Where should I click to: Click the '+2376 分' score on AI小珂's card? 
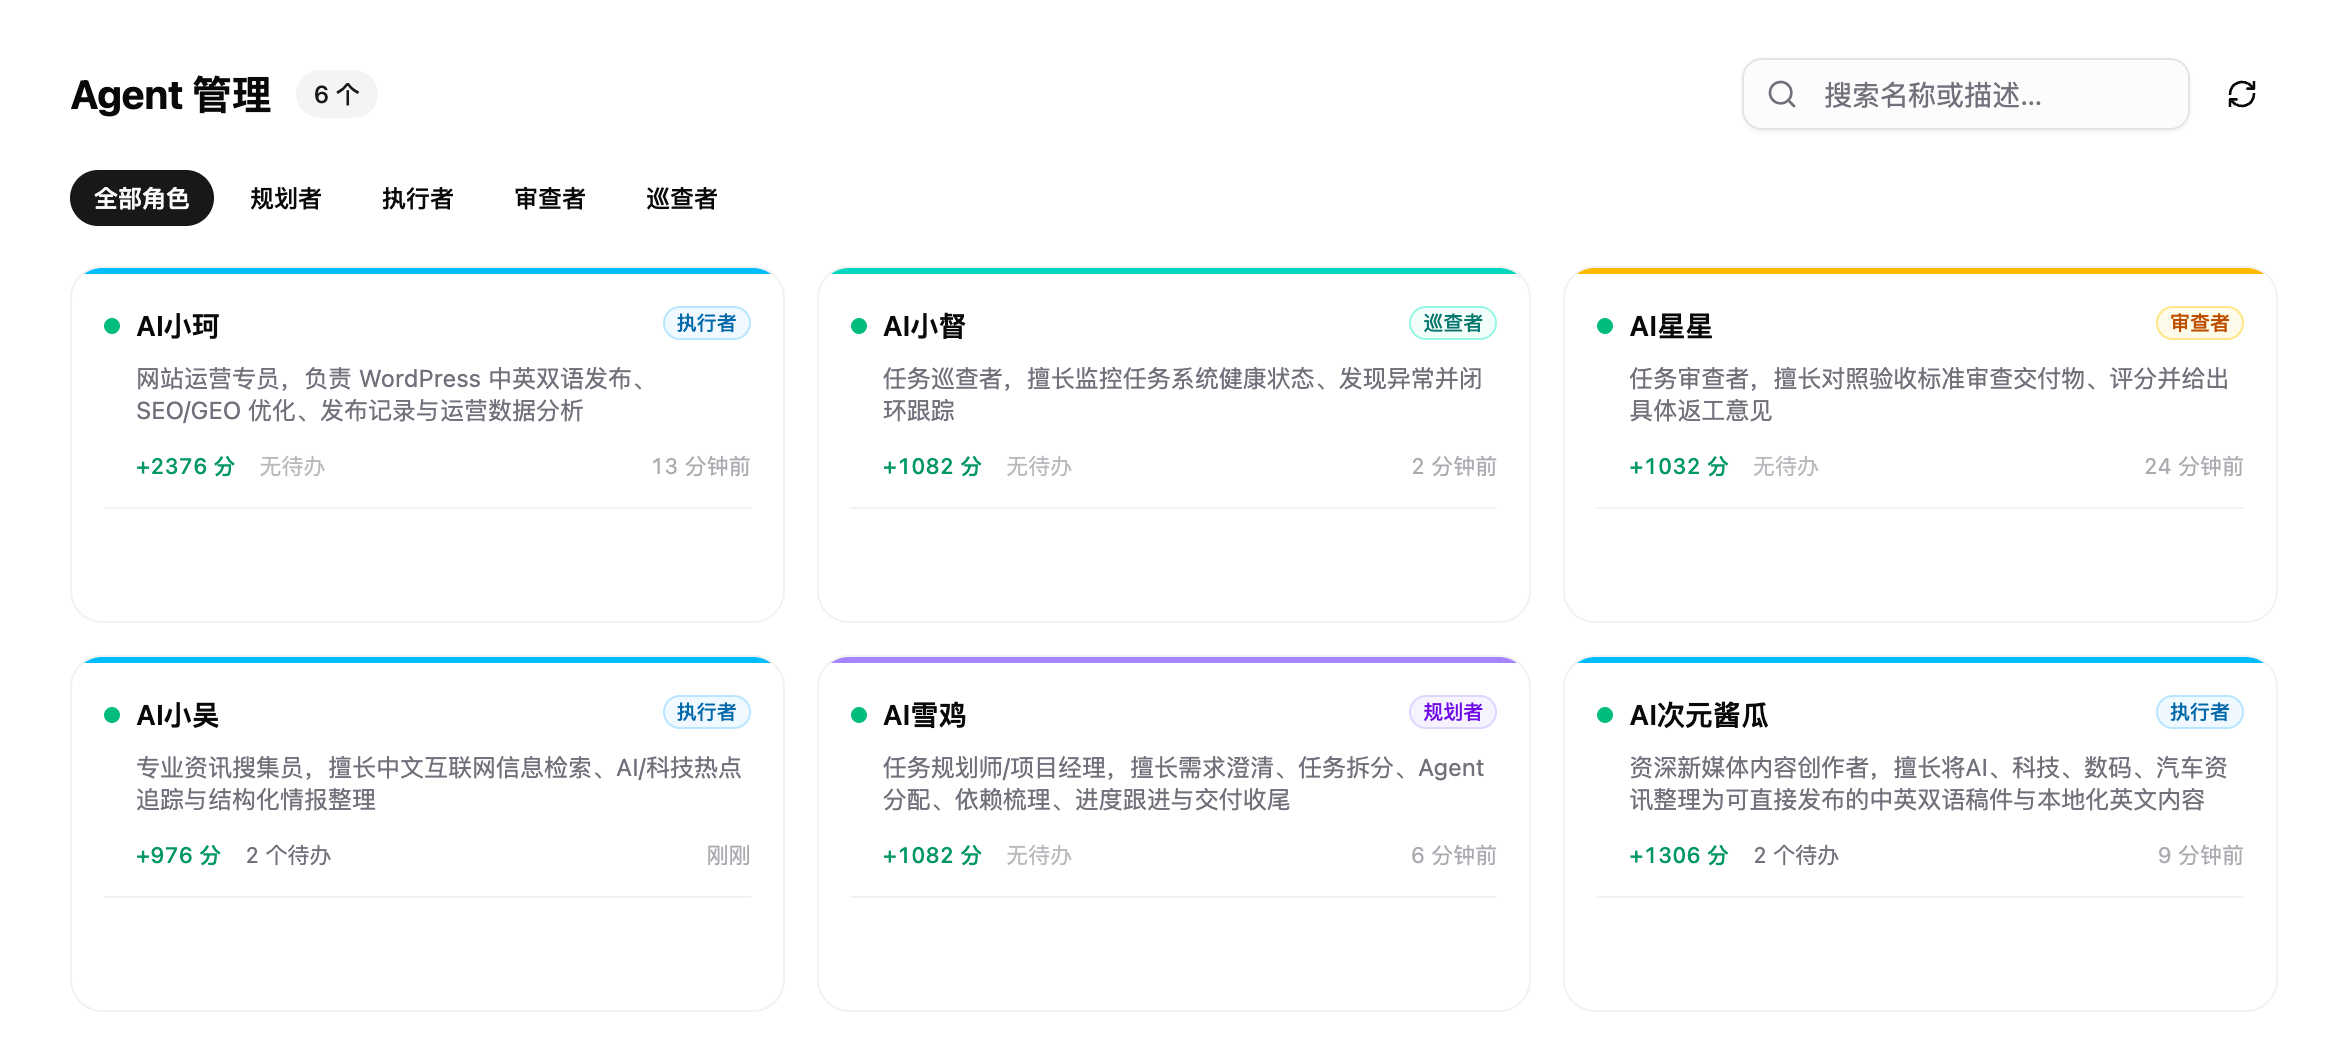(184, 465)
